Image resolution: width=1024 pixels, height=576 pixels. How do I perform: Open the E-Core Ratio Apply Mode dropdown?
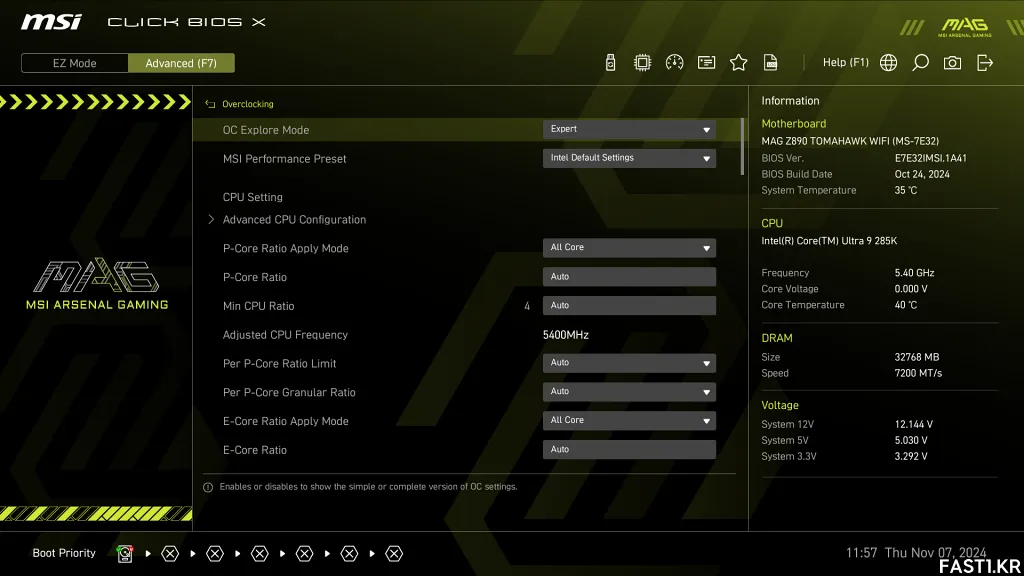[629, 421]
